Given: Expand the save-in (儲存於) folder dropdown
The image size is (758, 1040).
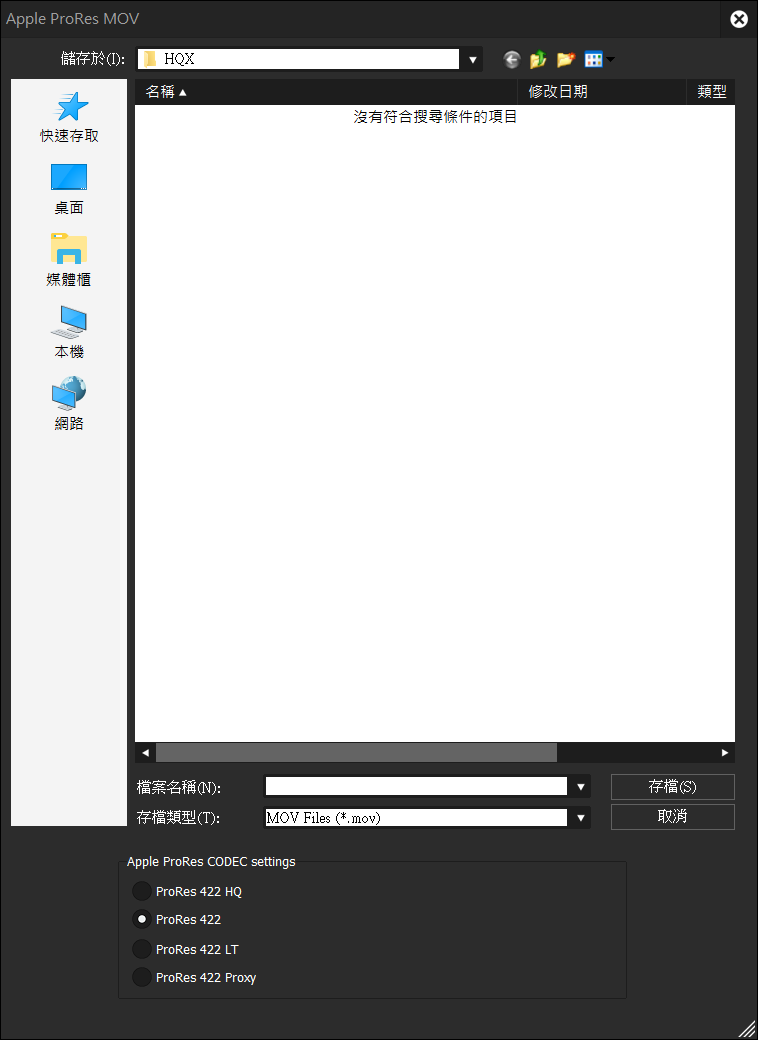Looking at the screenshot, I should 472,60.
